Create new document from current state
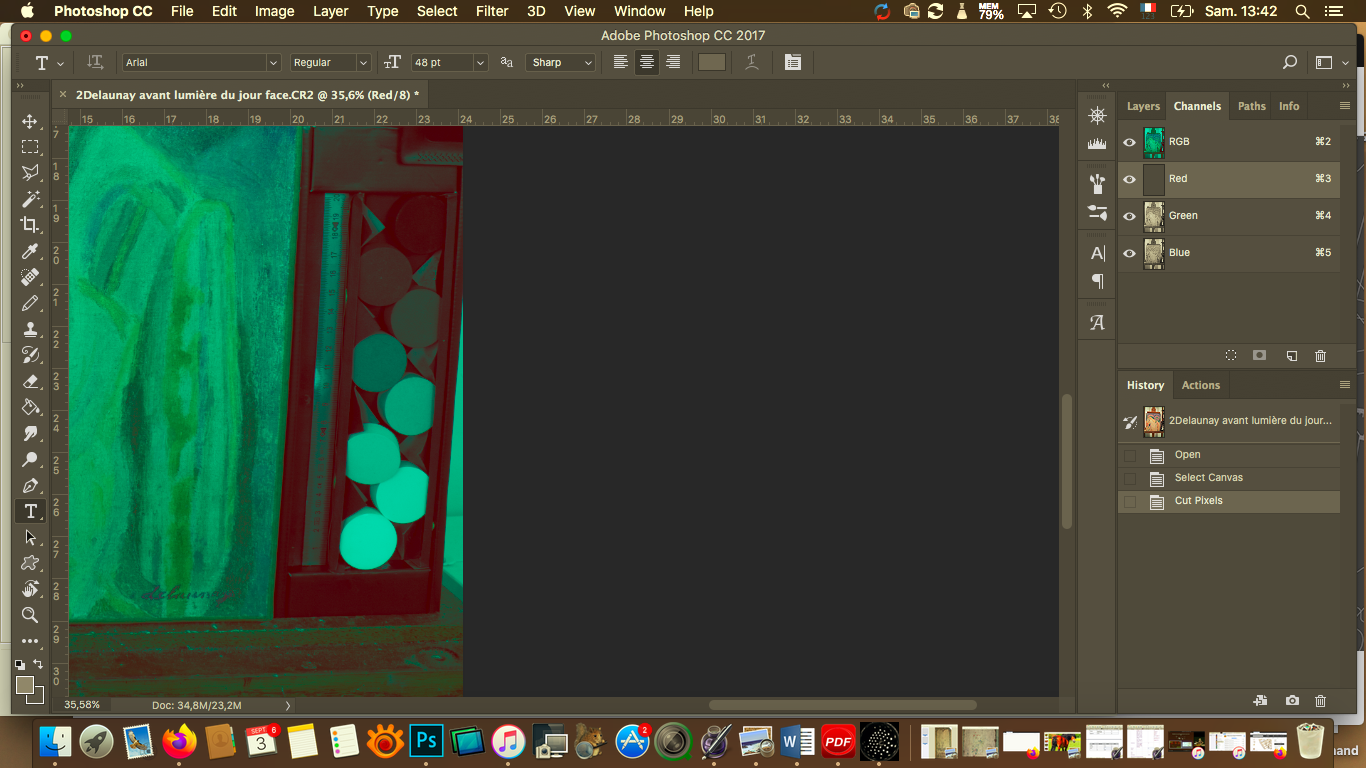1366x768 pixels. pyautogui.click(x=1260, y=701)
